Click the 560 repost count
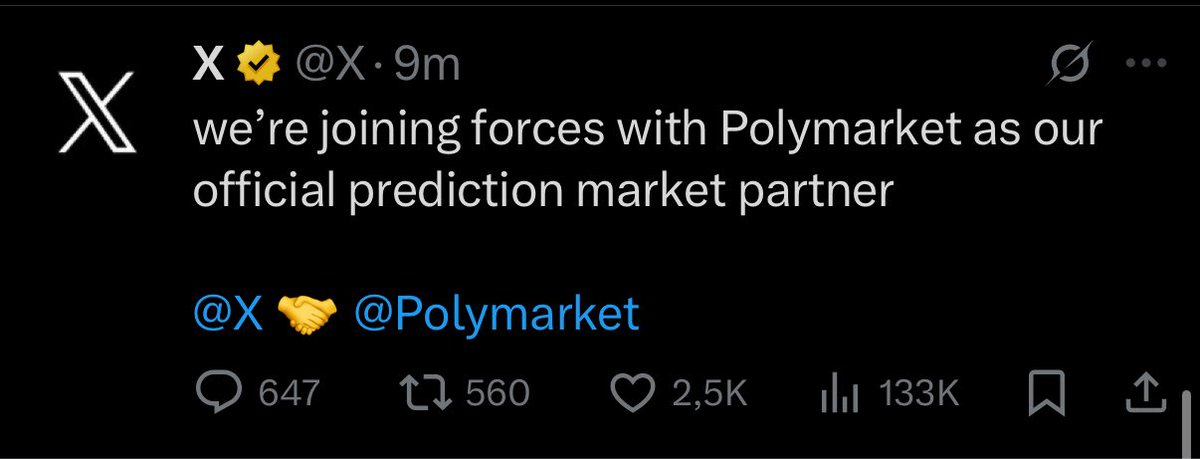 (498, 393)
